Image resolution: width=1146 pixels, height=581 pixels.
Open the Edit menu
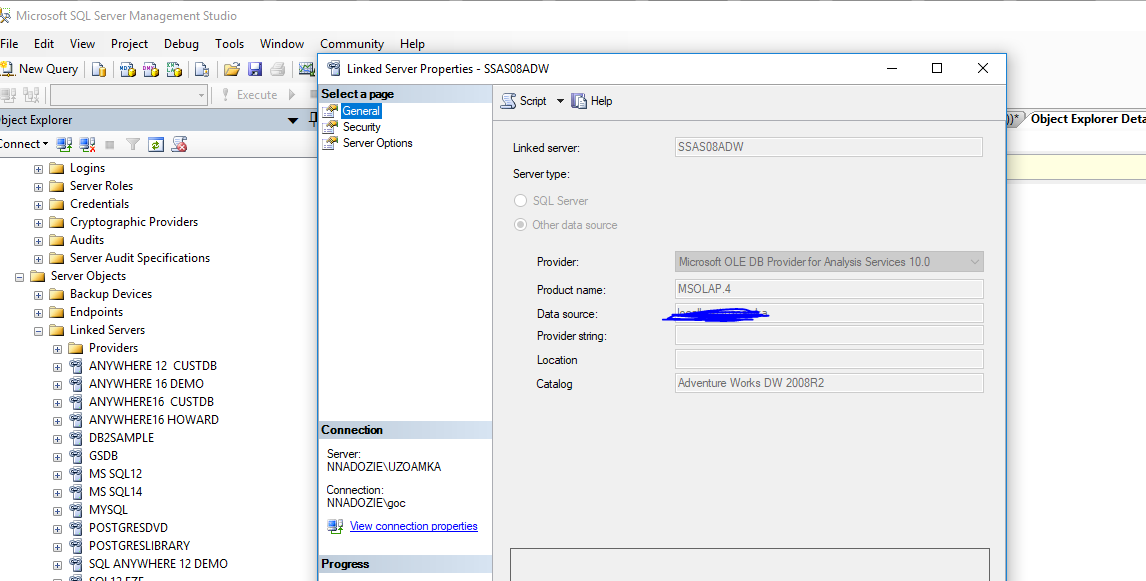point(44,44)
